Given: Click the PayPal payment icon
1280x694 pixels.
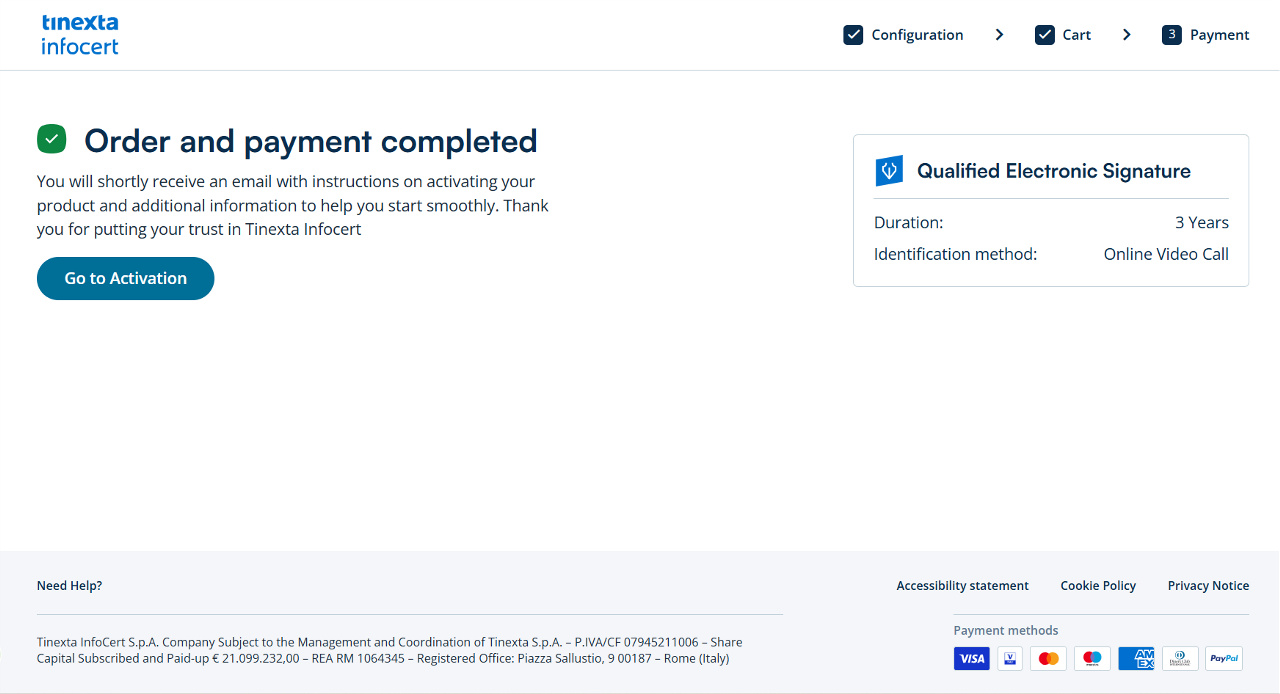Looking at the screenshot, I should (x=1224, y=658).
